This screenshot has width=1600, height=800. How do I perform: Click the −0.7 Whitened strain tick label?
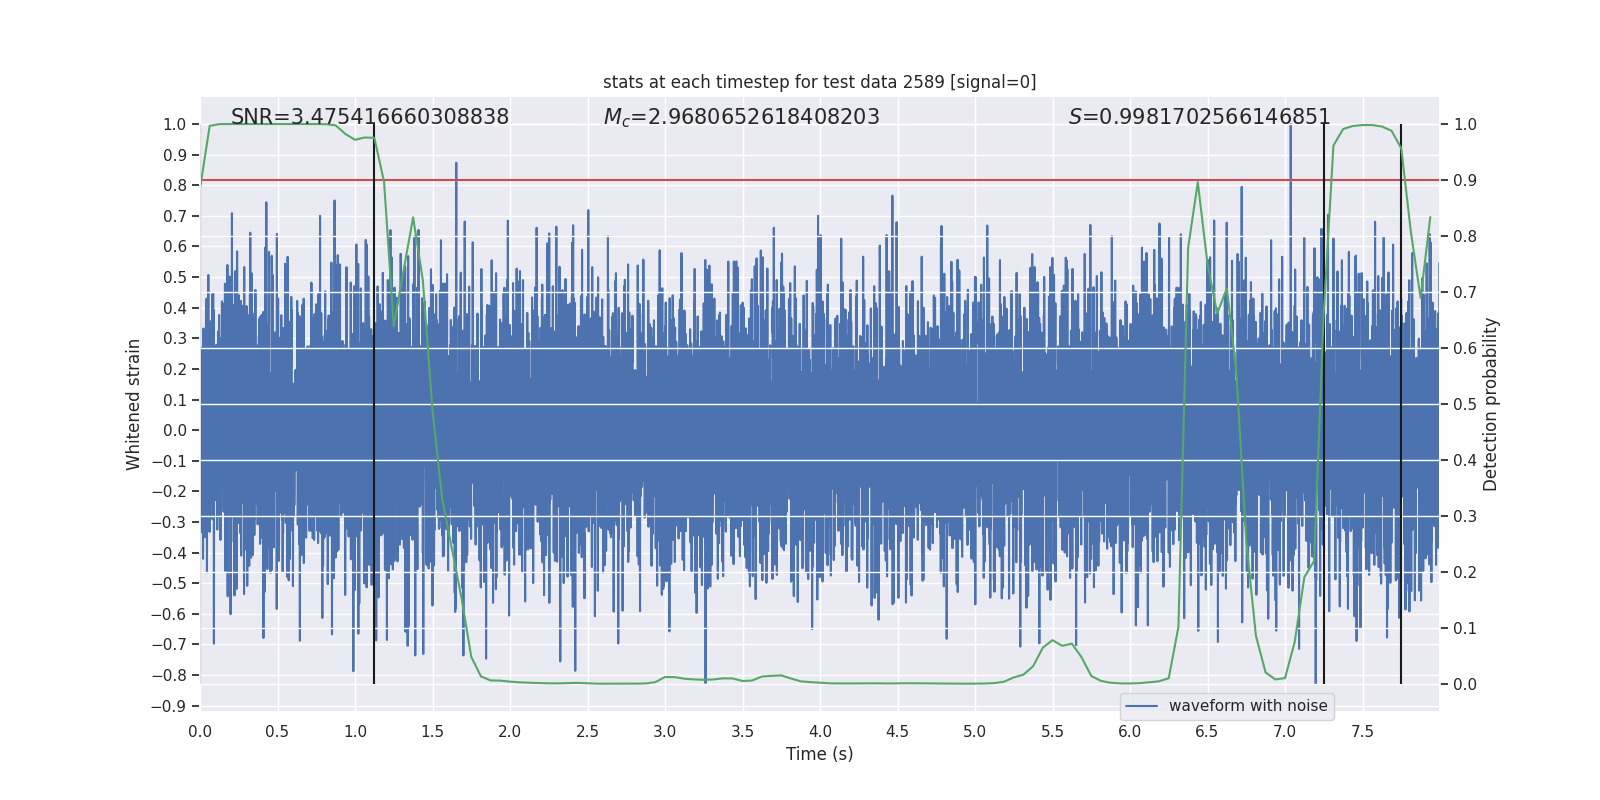click(x=169, y=645)
